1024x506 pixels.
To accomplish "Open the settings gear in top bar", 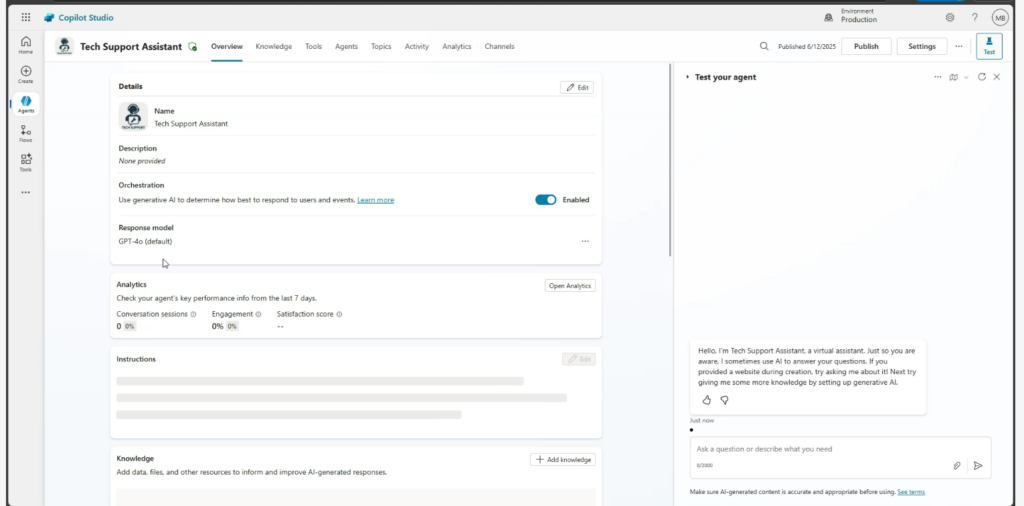I will pos(950,18).
